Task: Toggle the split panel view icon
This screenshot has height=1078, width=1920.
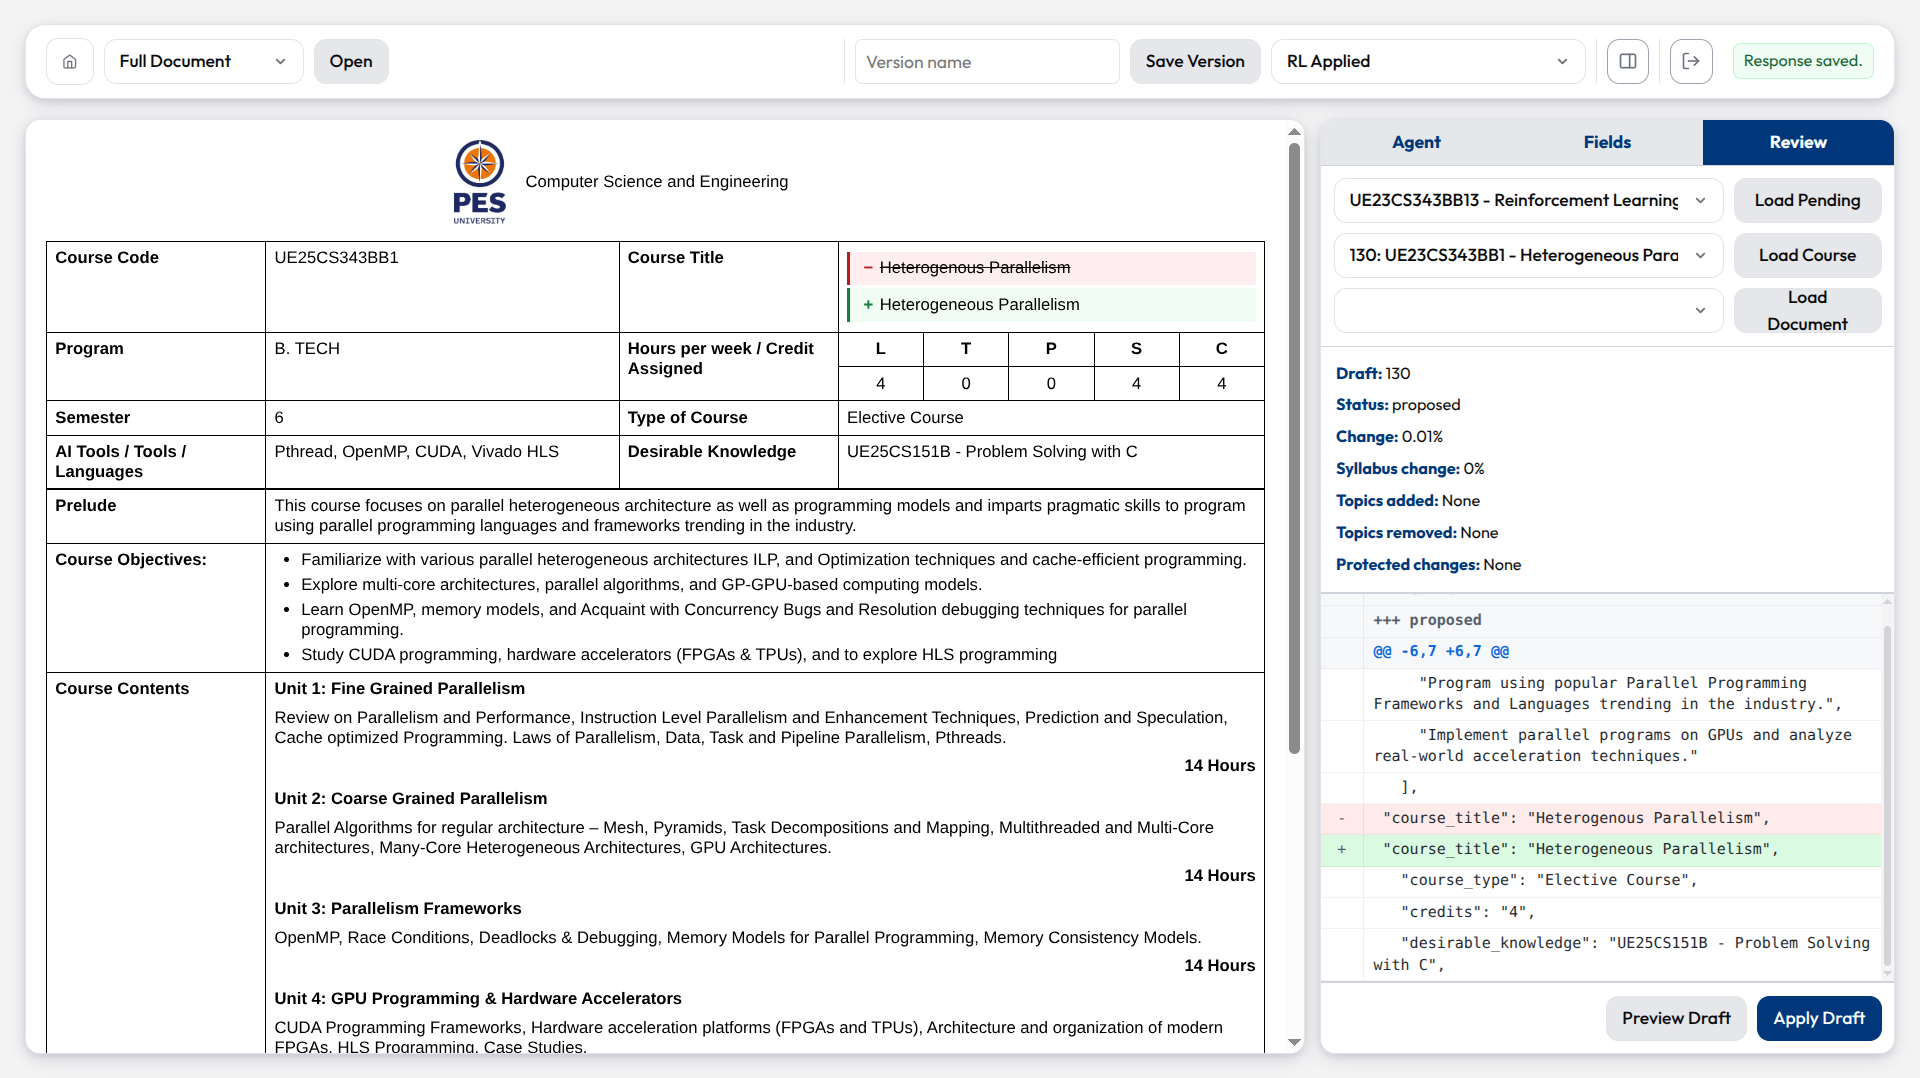Action: point(1628,62)
